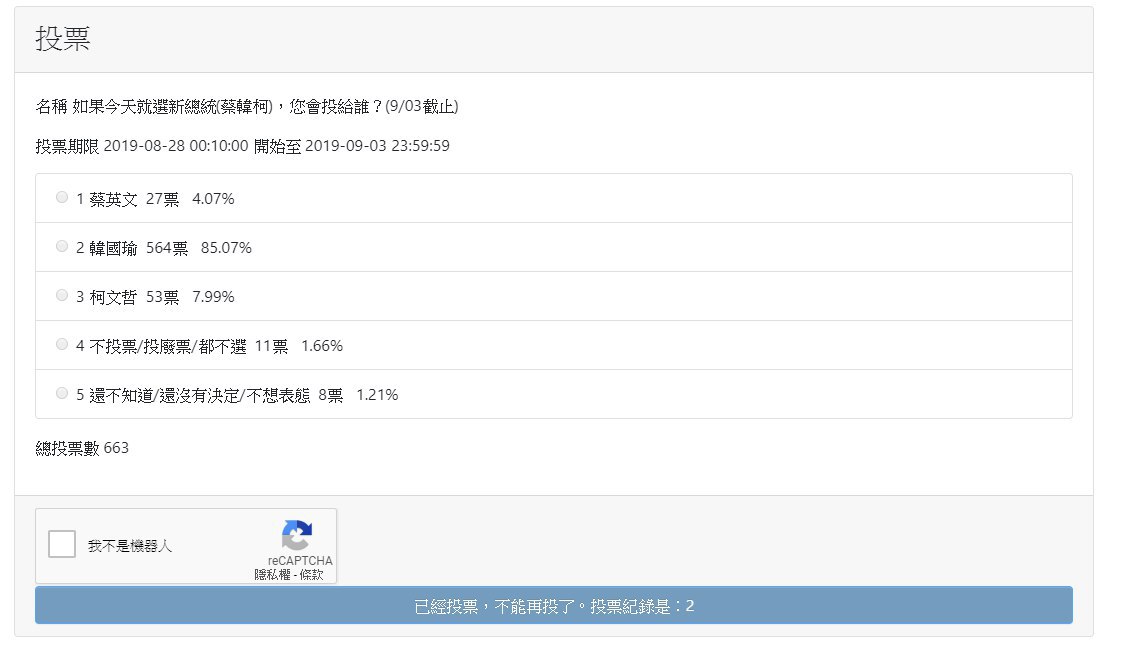Click the 27票 count for 蔡英文
This screenshot has height=671, width=1137.
[x=162, y=199]
